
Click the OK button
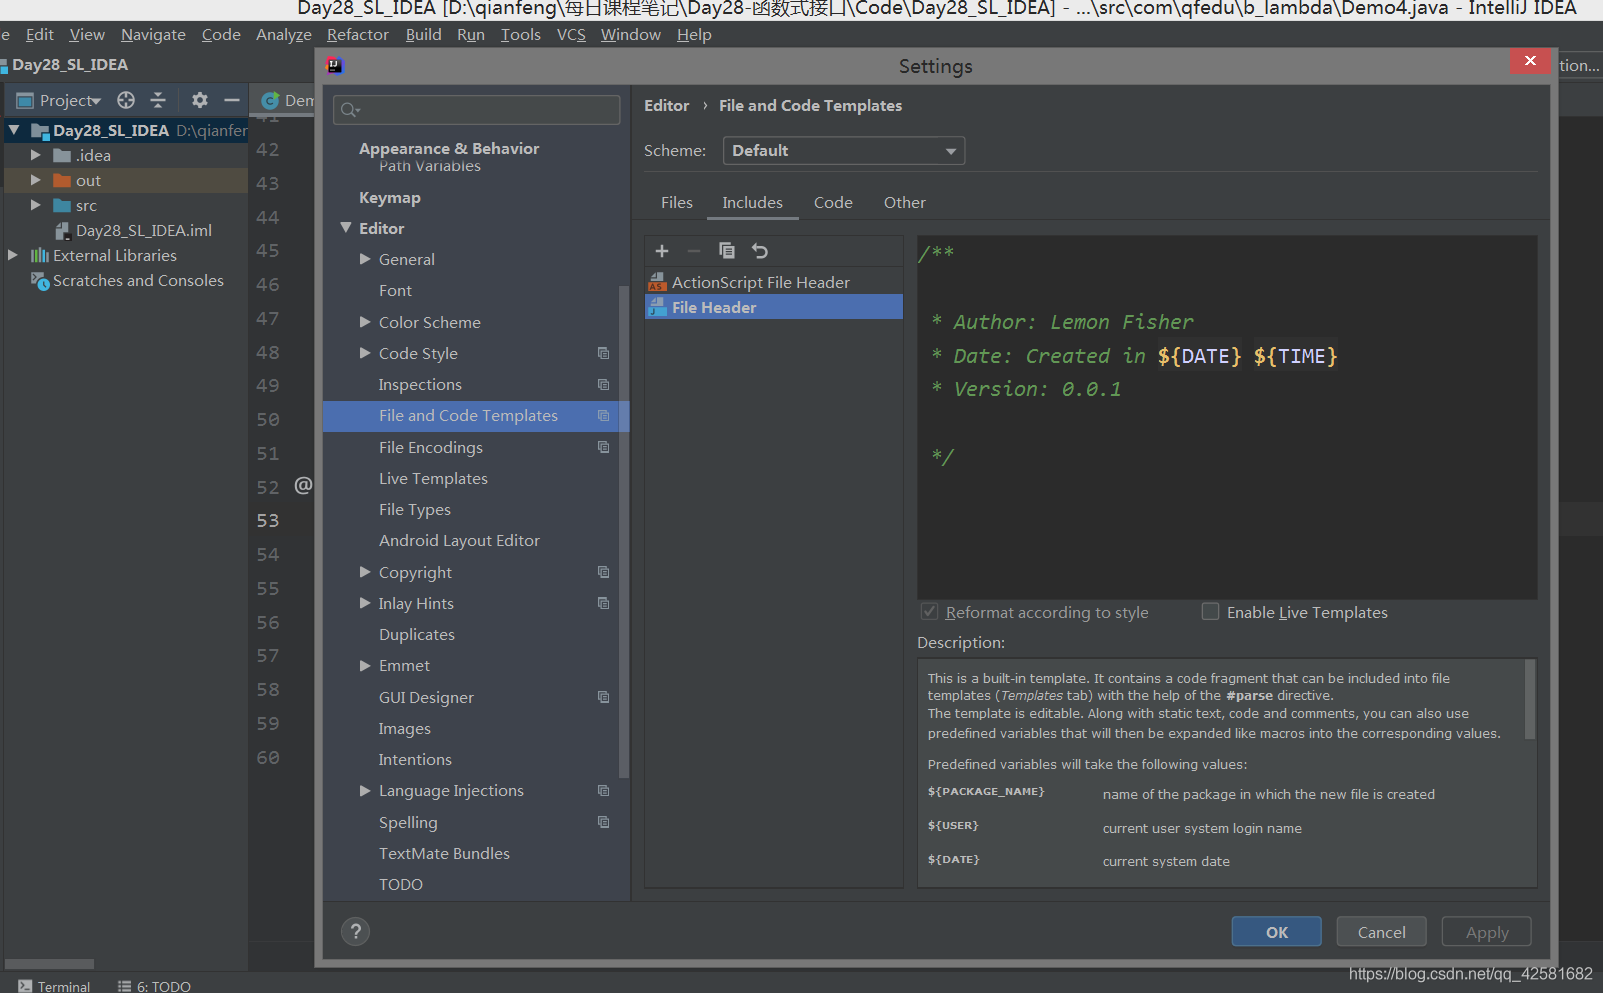(1277, 931)
